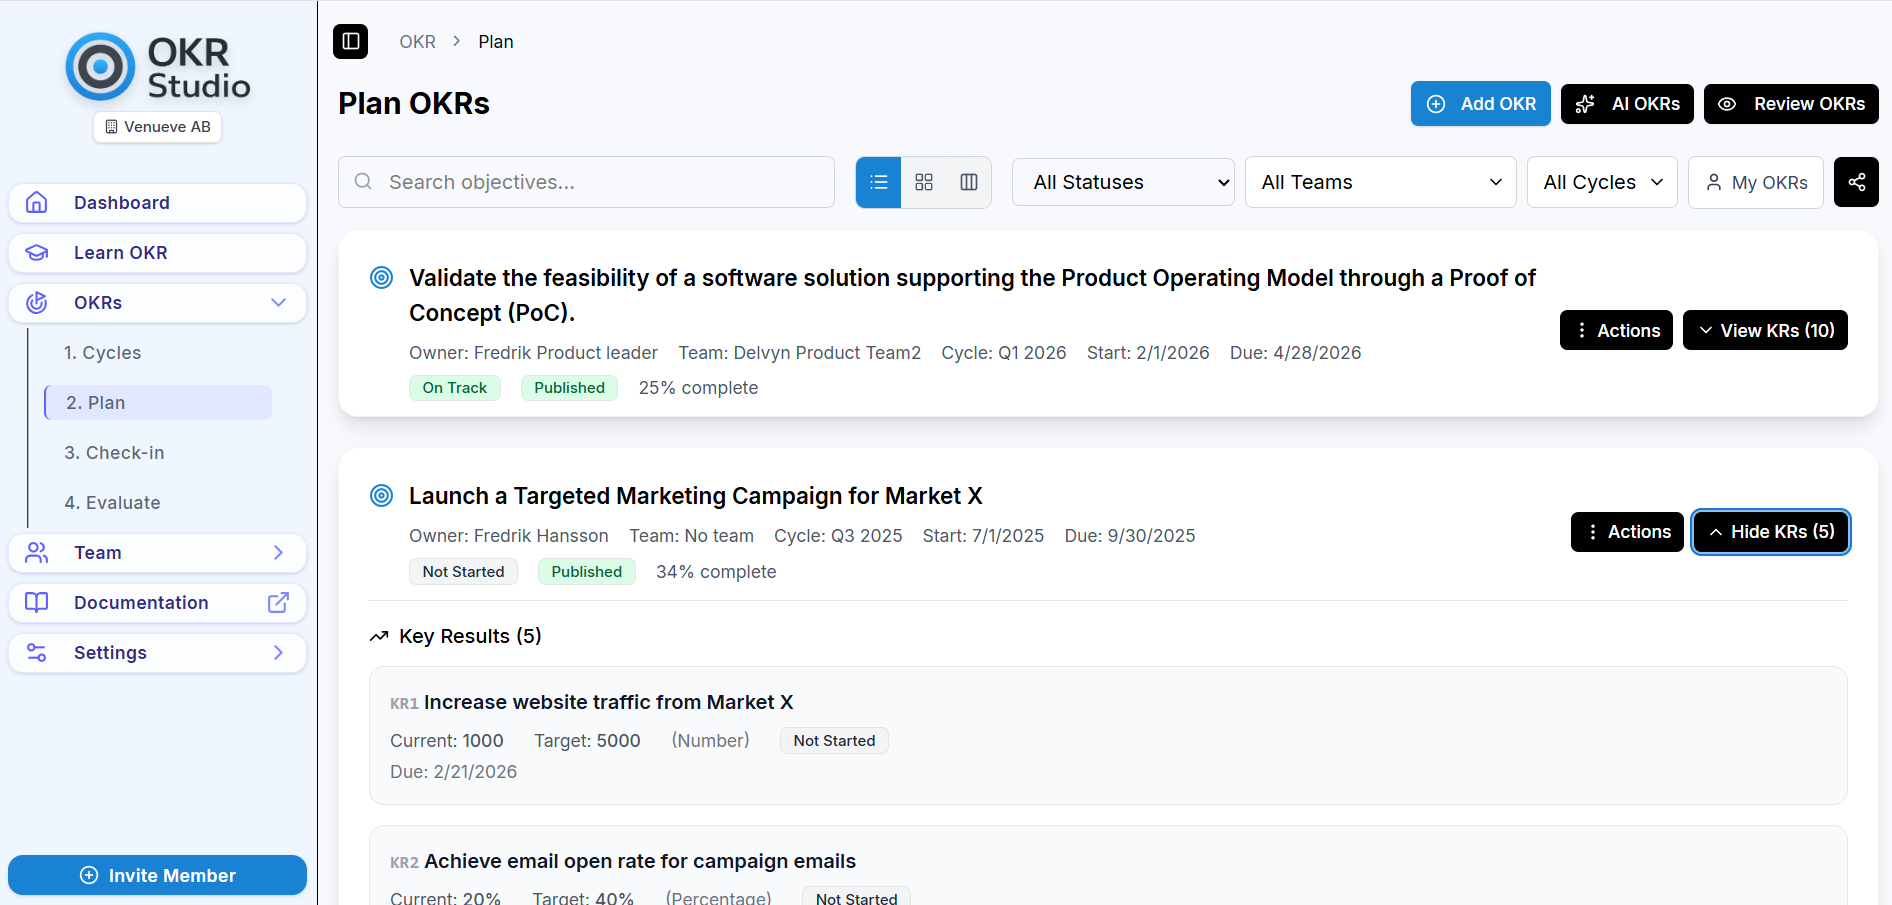Click the Invite Member button
The height and width of the screenshot is (905, 1892).
point(157,875)
